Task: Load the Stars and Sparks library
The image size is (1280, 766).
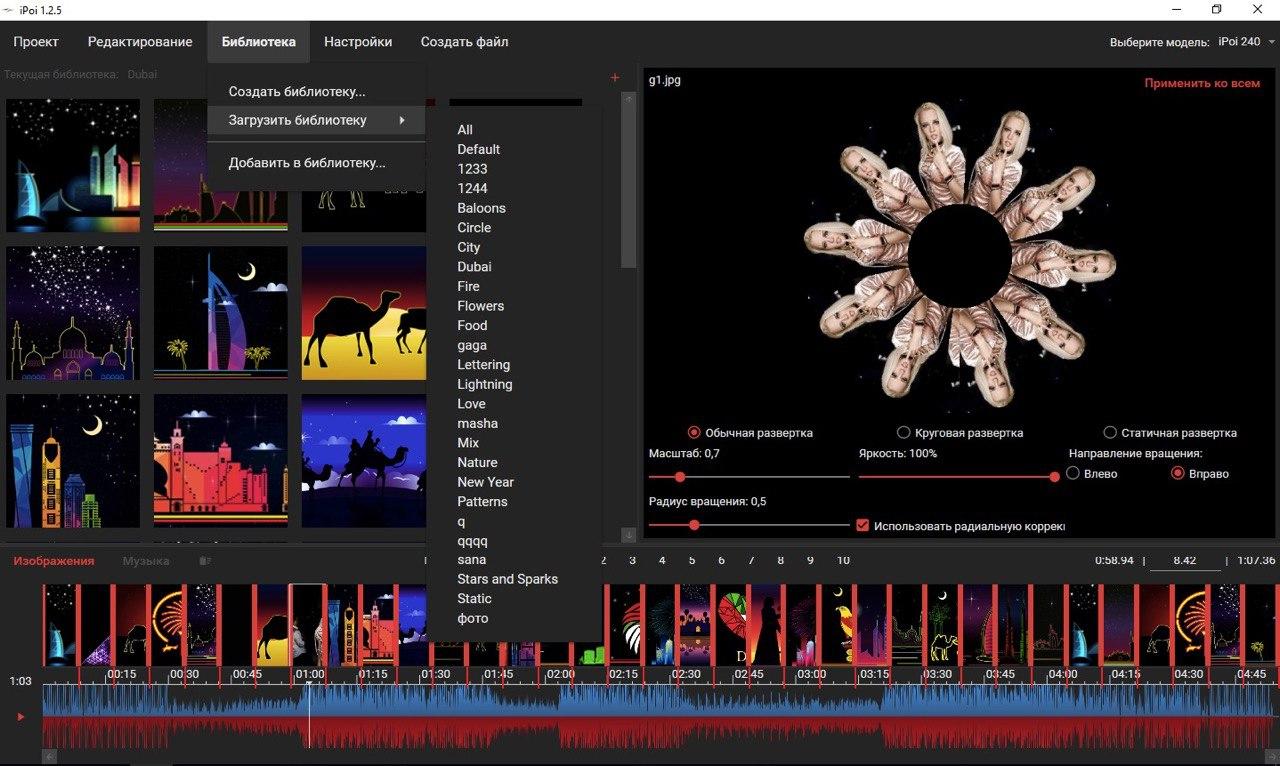Action: point(507,579)
